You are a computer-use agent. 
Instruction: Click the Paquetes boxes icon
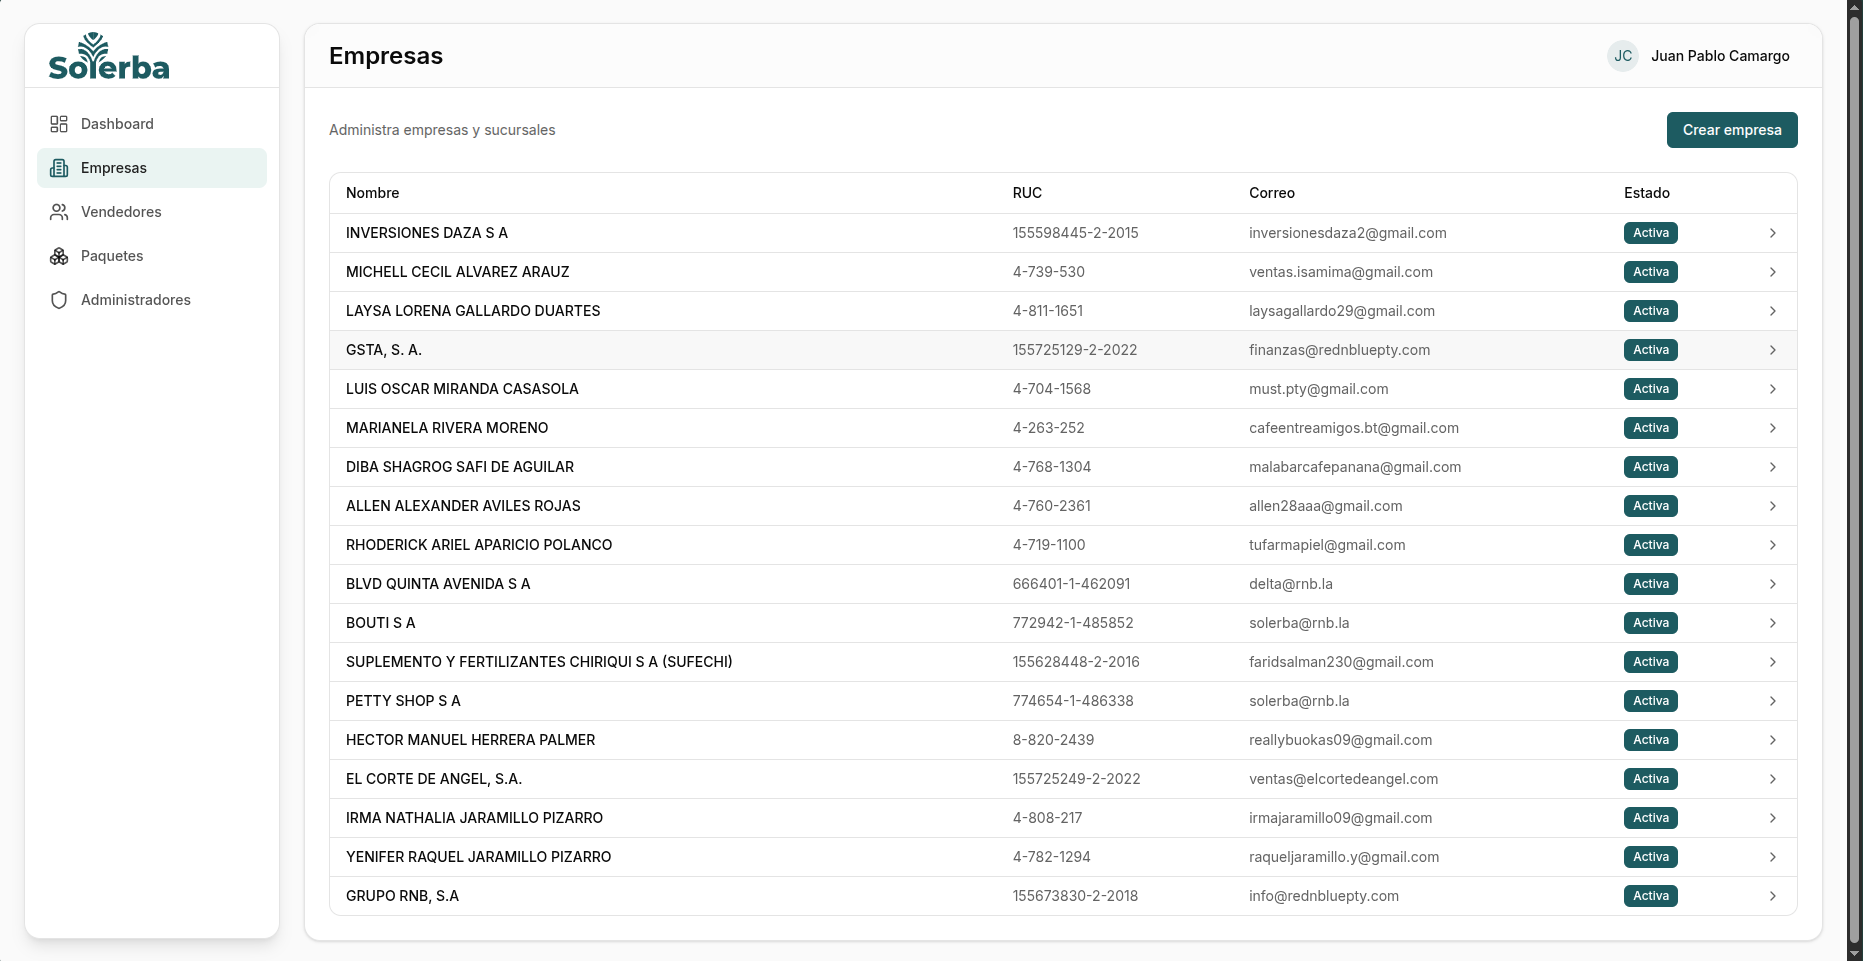[59, 256]
